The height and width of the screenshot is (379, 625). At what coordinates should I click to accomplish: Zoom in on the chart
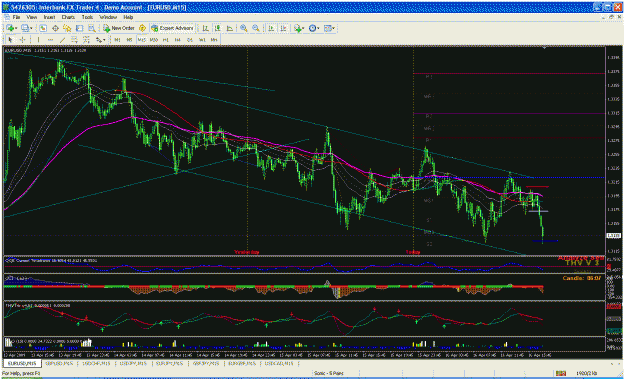click(x=244, y=28)
